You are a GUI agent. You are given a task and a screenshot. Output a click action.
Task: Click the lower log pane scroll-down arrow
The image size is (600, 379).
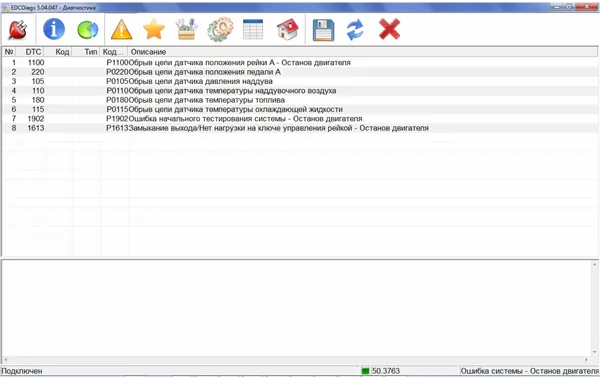coord(595,352)
